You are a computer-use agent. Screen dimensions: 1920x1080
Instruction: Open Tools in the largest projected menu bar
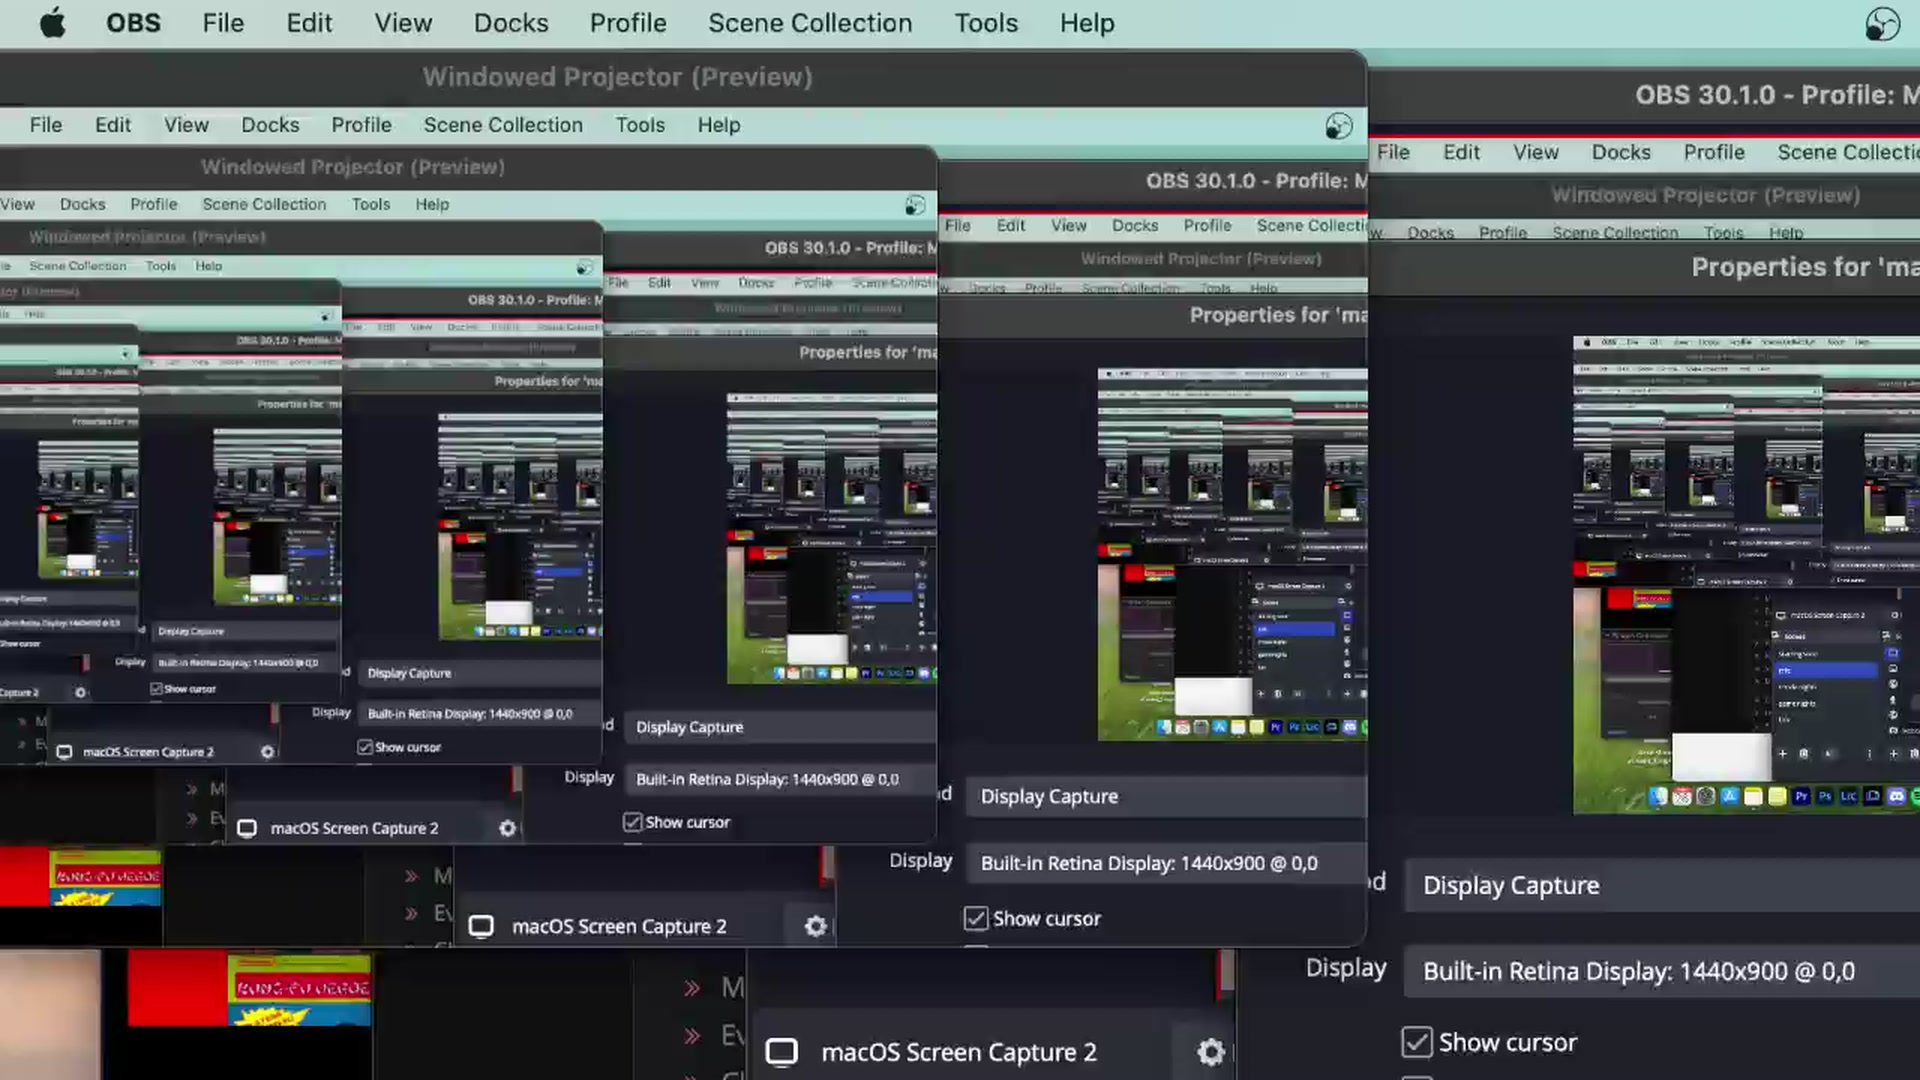pyautogui.click(x=640, y=125)
